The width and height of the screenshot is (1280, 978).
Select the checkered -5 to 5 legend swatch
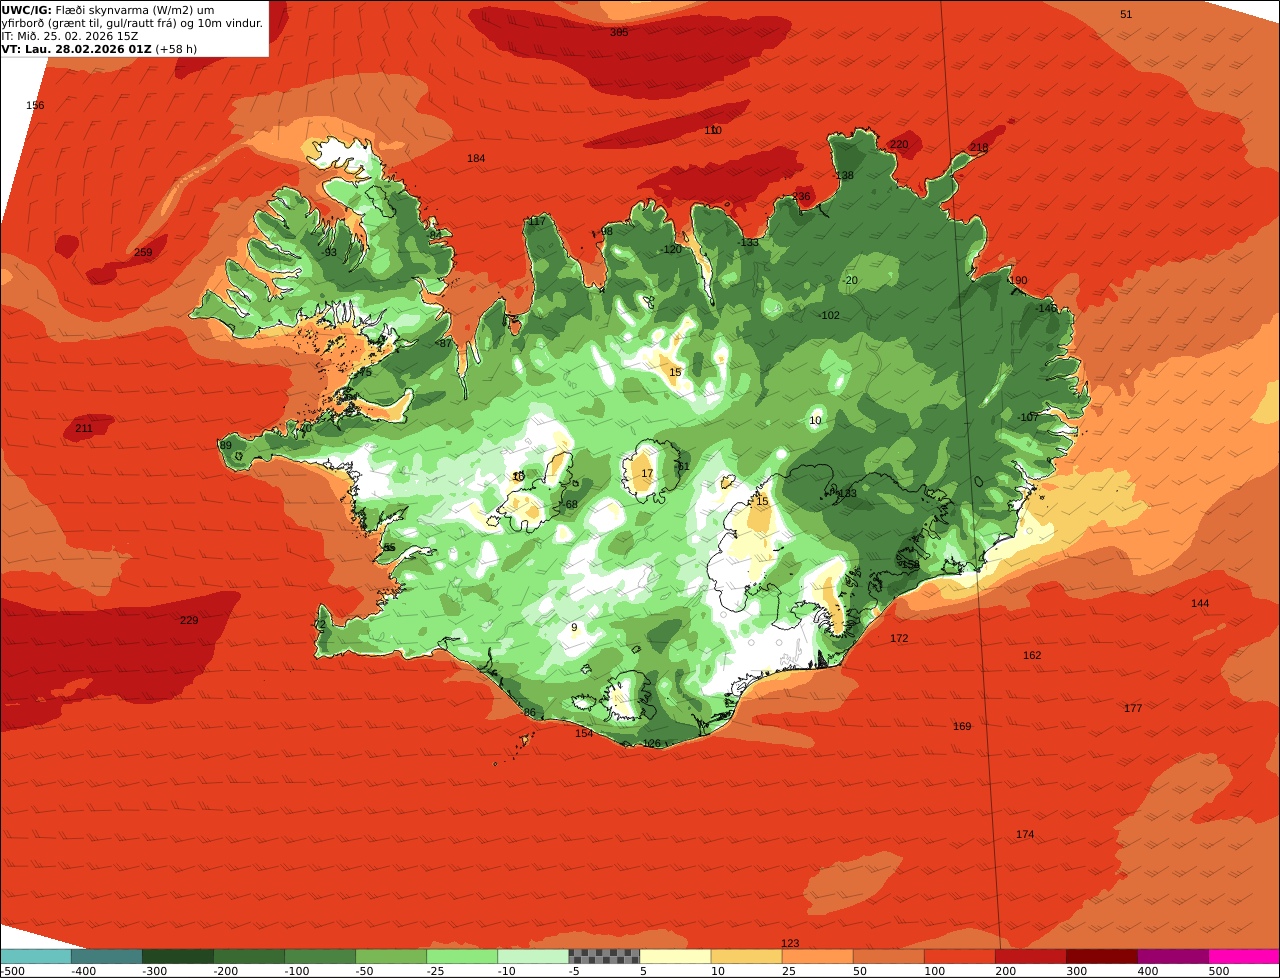pyautogui.click(x=604, y=956)
